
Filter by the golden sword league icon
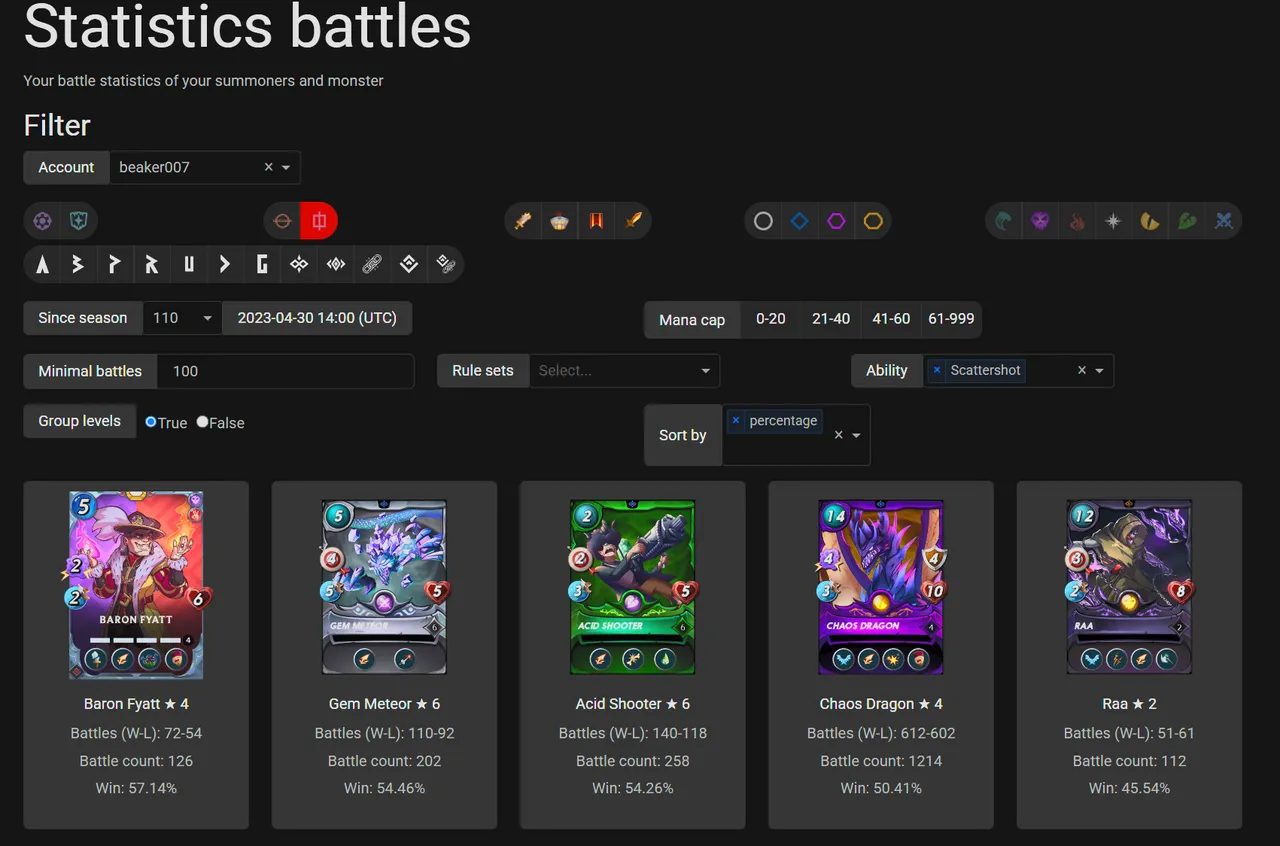coord(633,221)
